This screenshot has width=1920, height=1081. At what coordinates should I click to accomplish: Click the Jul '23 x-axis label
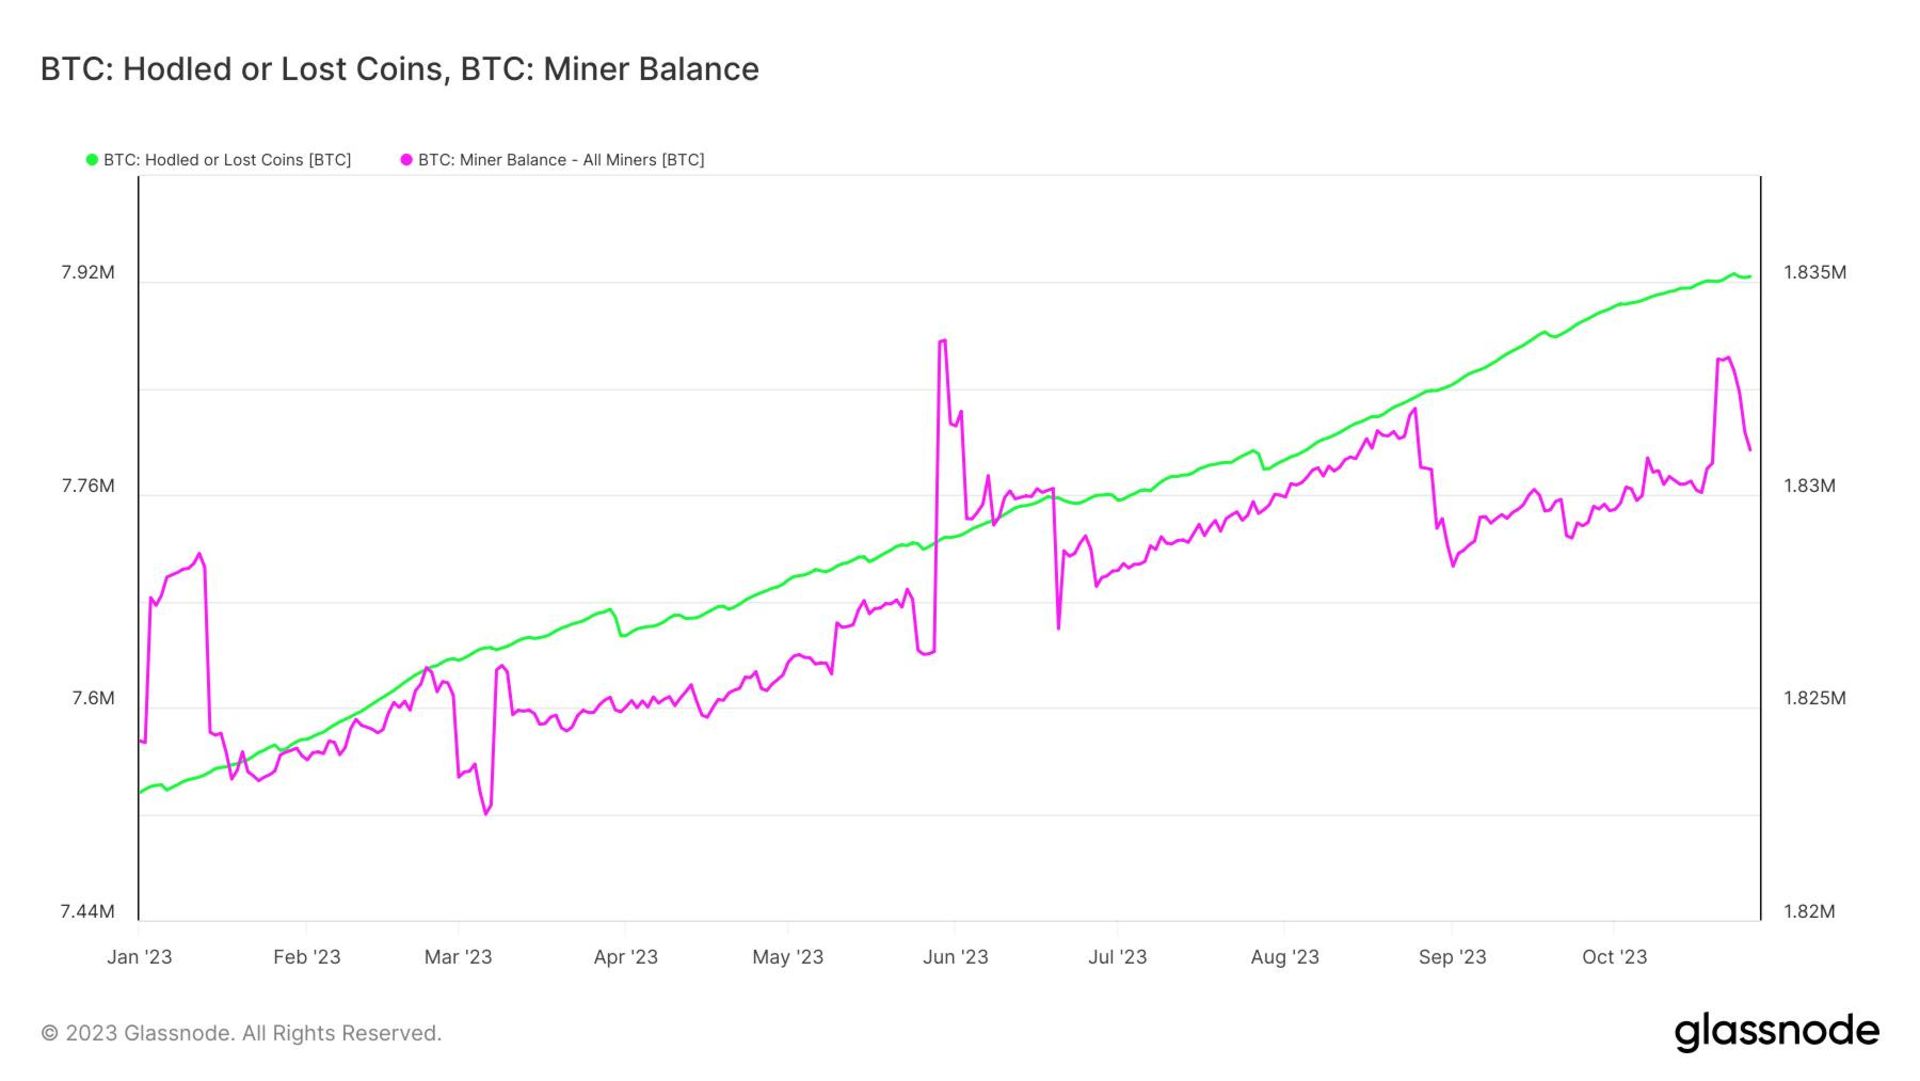point(1117,957)
